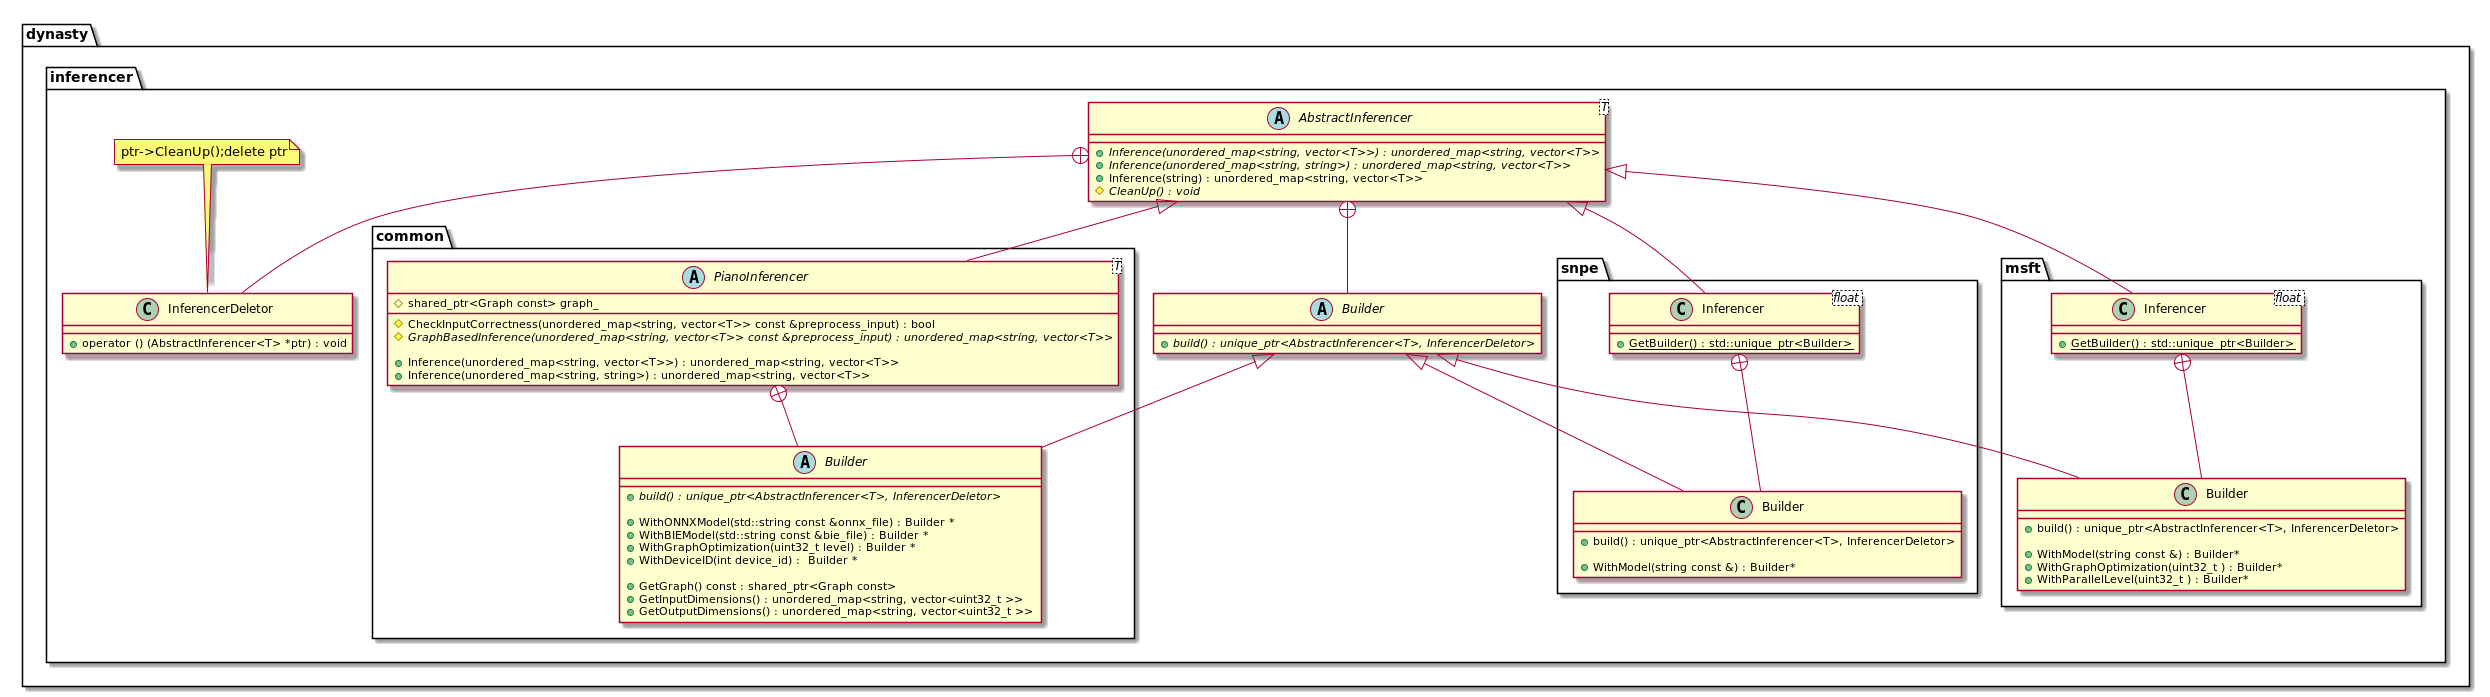
Task: Select the 'msft' package tab
Action: pyautogui.click(x=2022, y=268)
